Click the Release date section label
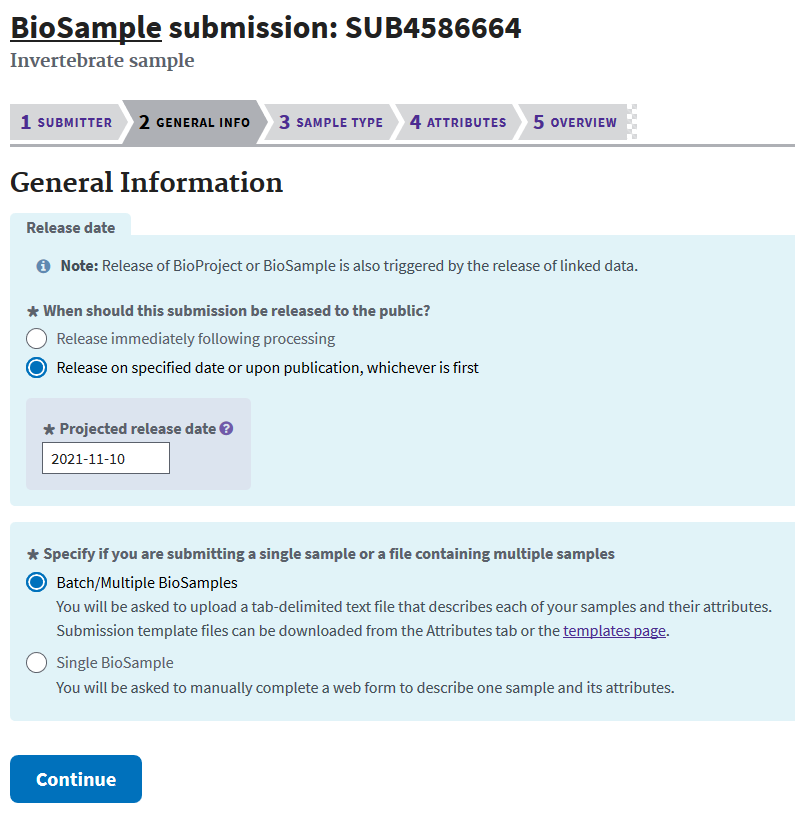This screenshot has width=795, height=816. [71, 227]
